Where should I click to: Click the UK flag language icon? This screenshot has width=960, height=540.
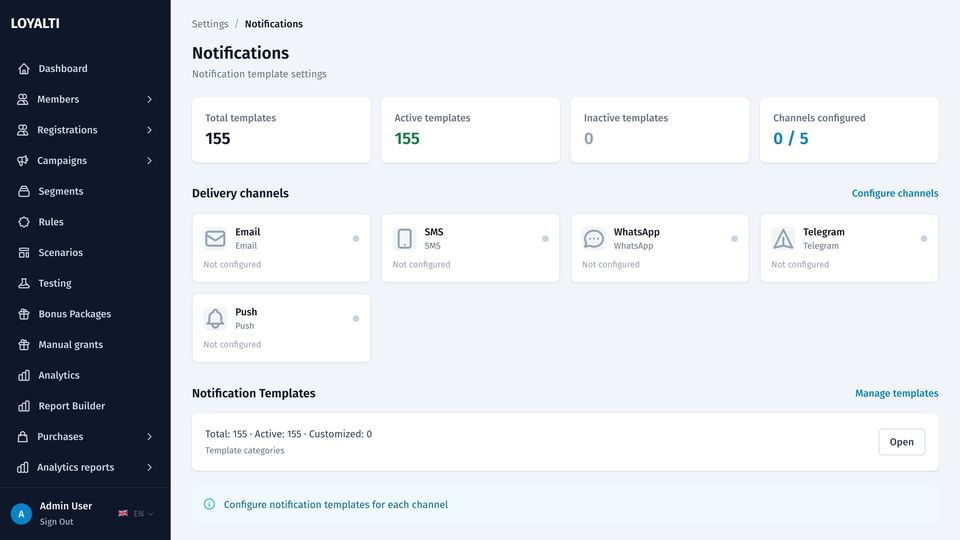[x=123, y=513]
